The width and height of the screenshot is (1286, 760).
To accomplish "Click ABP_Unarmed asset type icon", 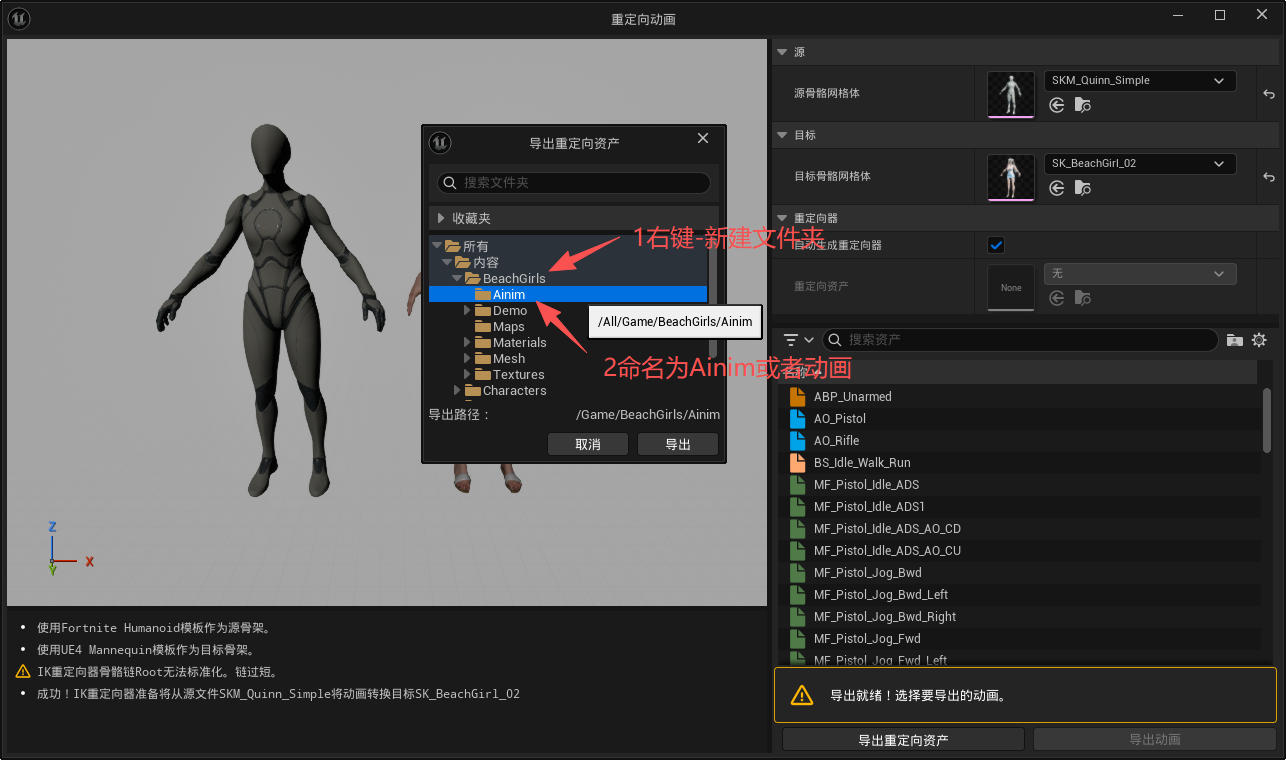I will [x=797, y=397].
